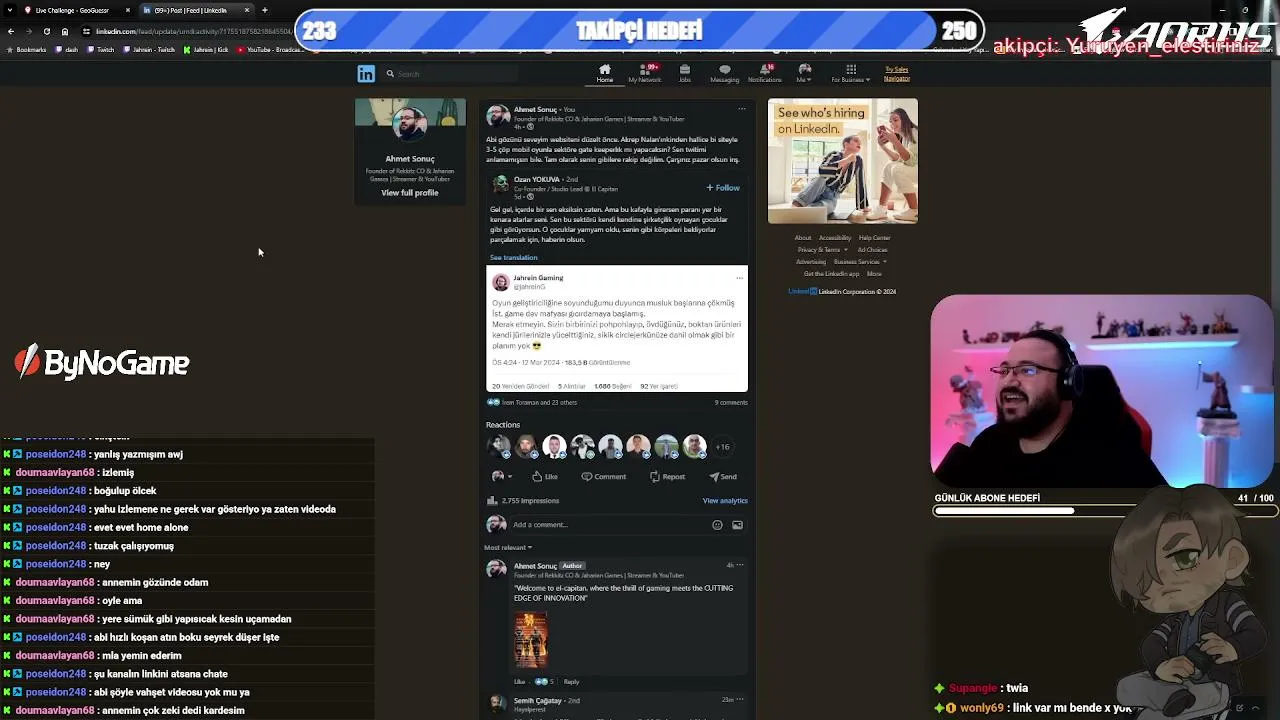Click the About footer link
The height and width of the screenshot is (720, 1280).
pos(803,238)
